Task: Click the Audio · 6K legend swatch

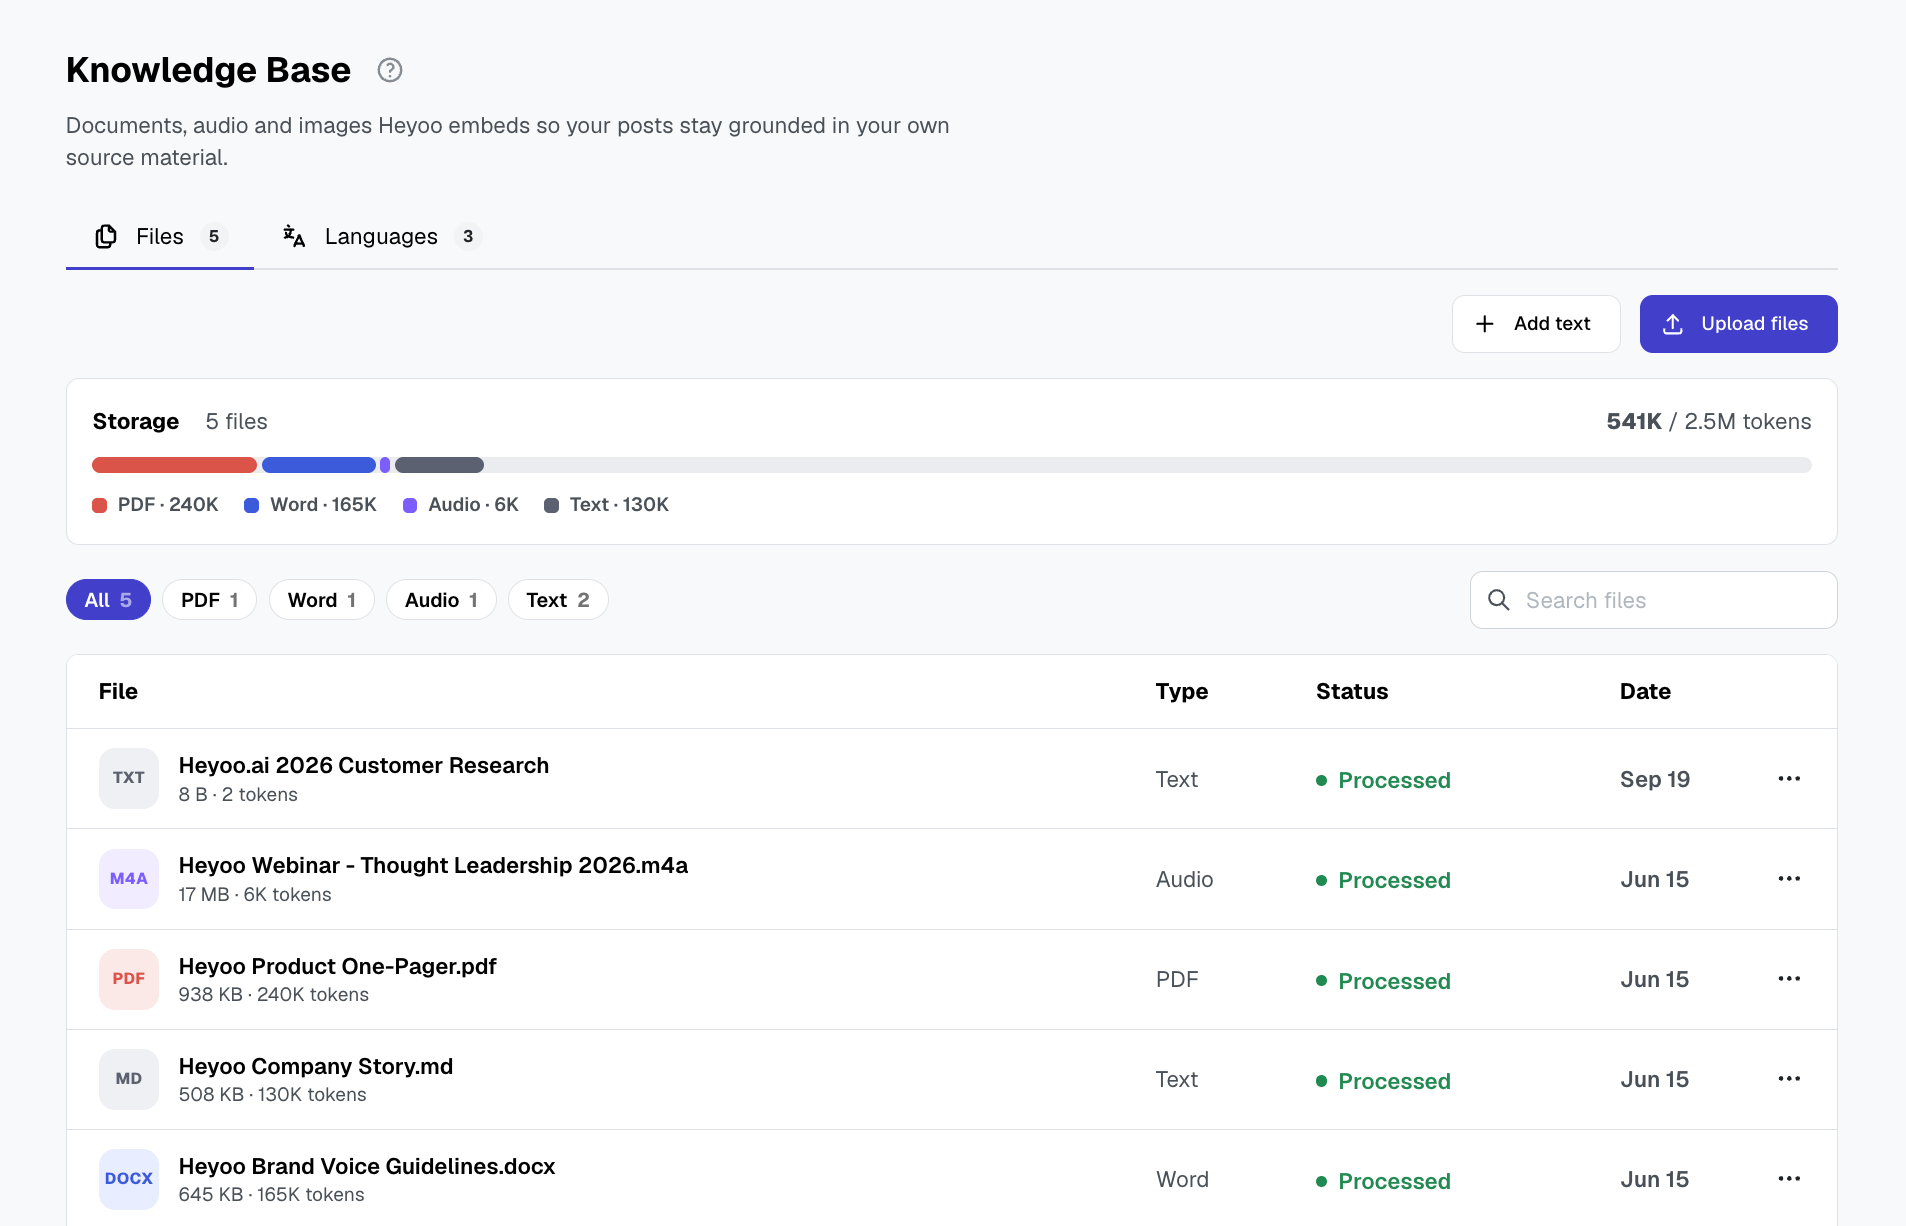Action: pos(410,505)
